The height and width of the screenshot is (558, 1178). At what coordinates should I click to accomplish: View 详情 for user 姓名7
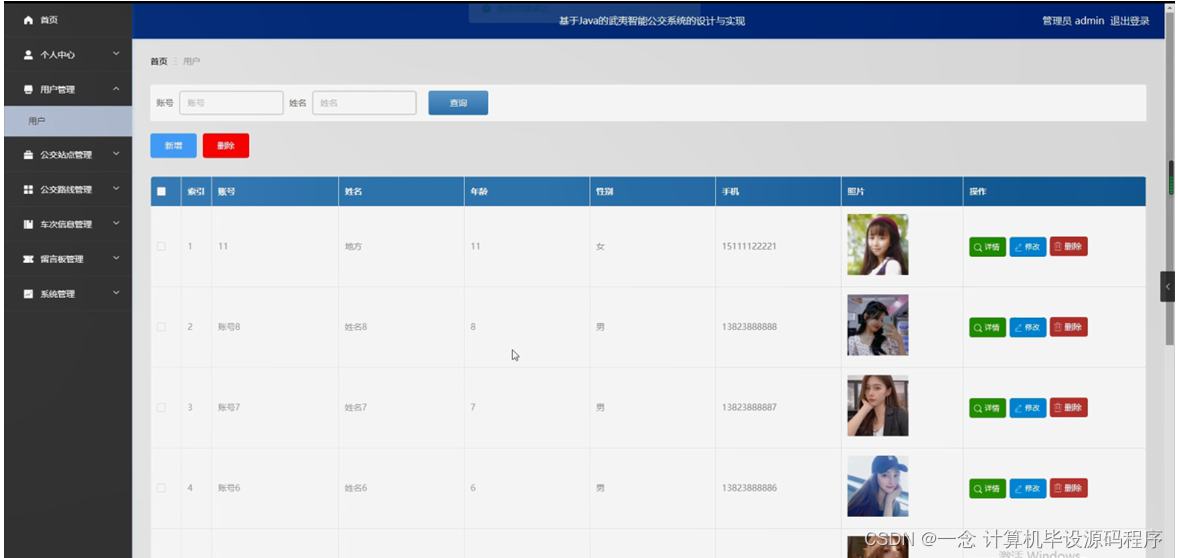pos(987,408)
